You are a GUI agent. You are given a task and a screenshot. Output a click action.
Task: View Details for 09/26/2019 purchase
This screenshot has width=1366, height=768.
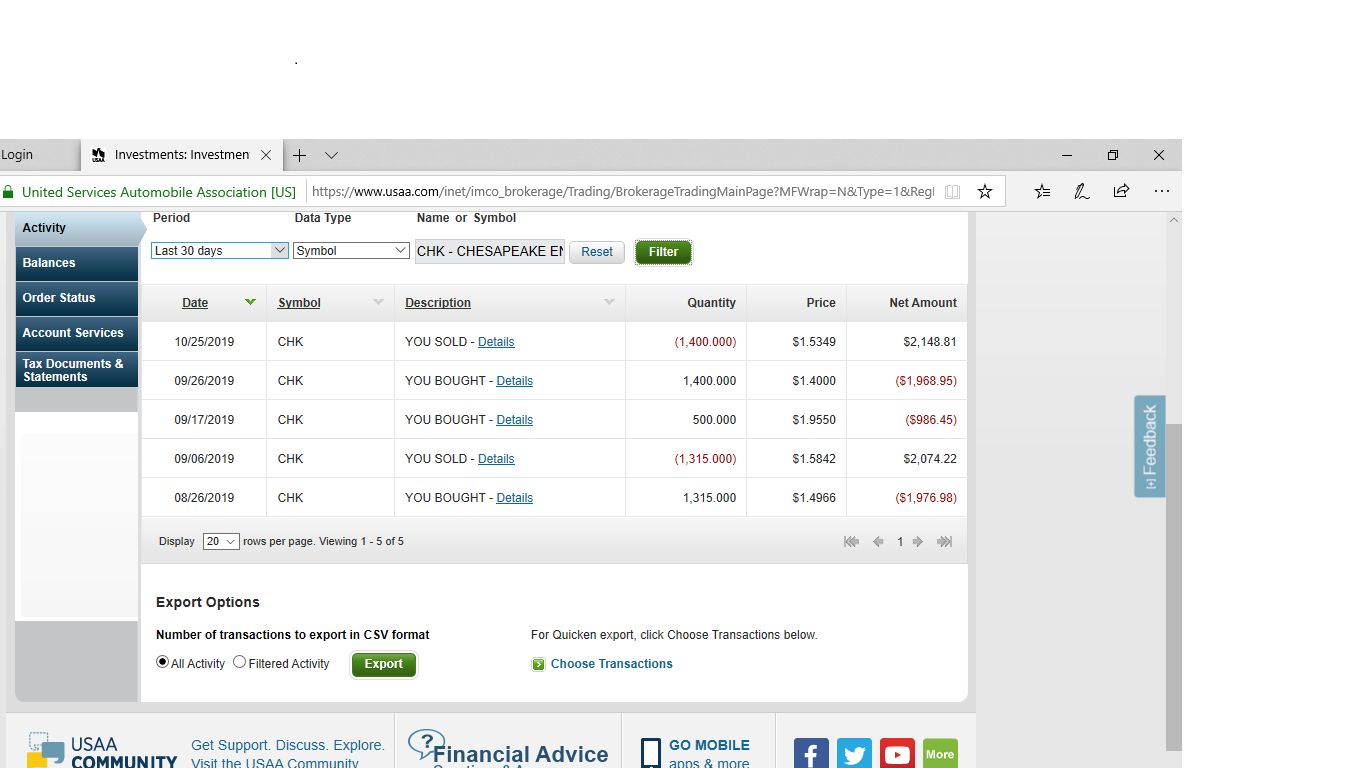(x=514, y=381)
